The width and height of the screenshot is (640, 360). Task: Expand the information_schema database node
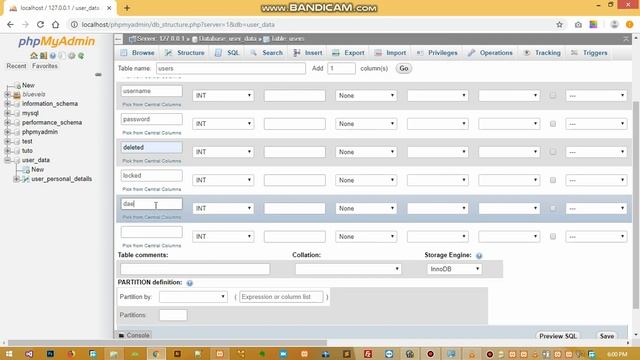click(x=7, y=104)
